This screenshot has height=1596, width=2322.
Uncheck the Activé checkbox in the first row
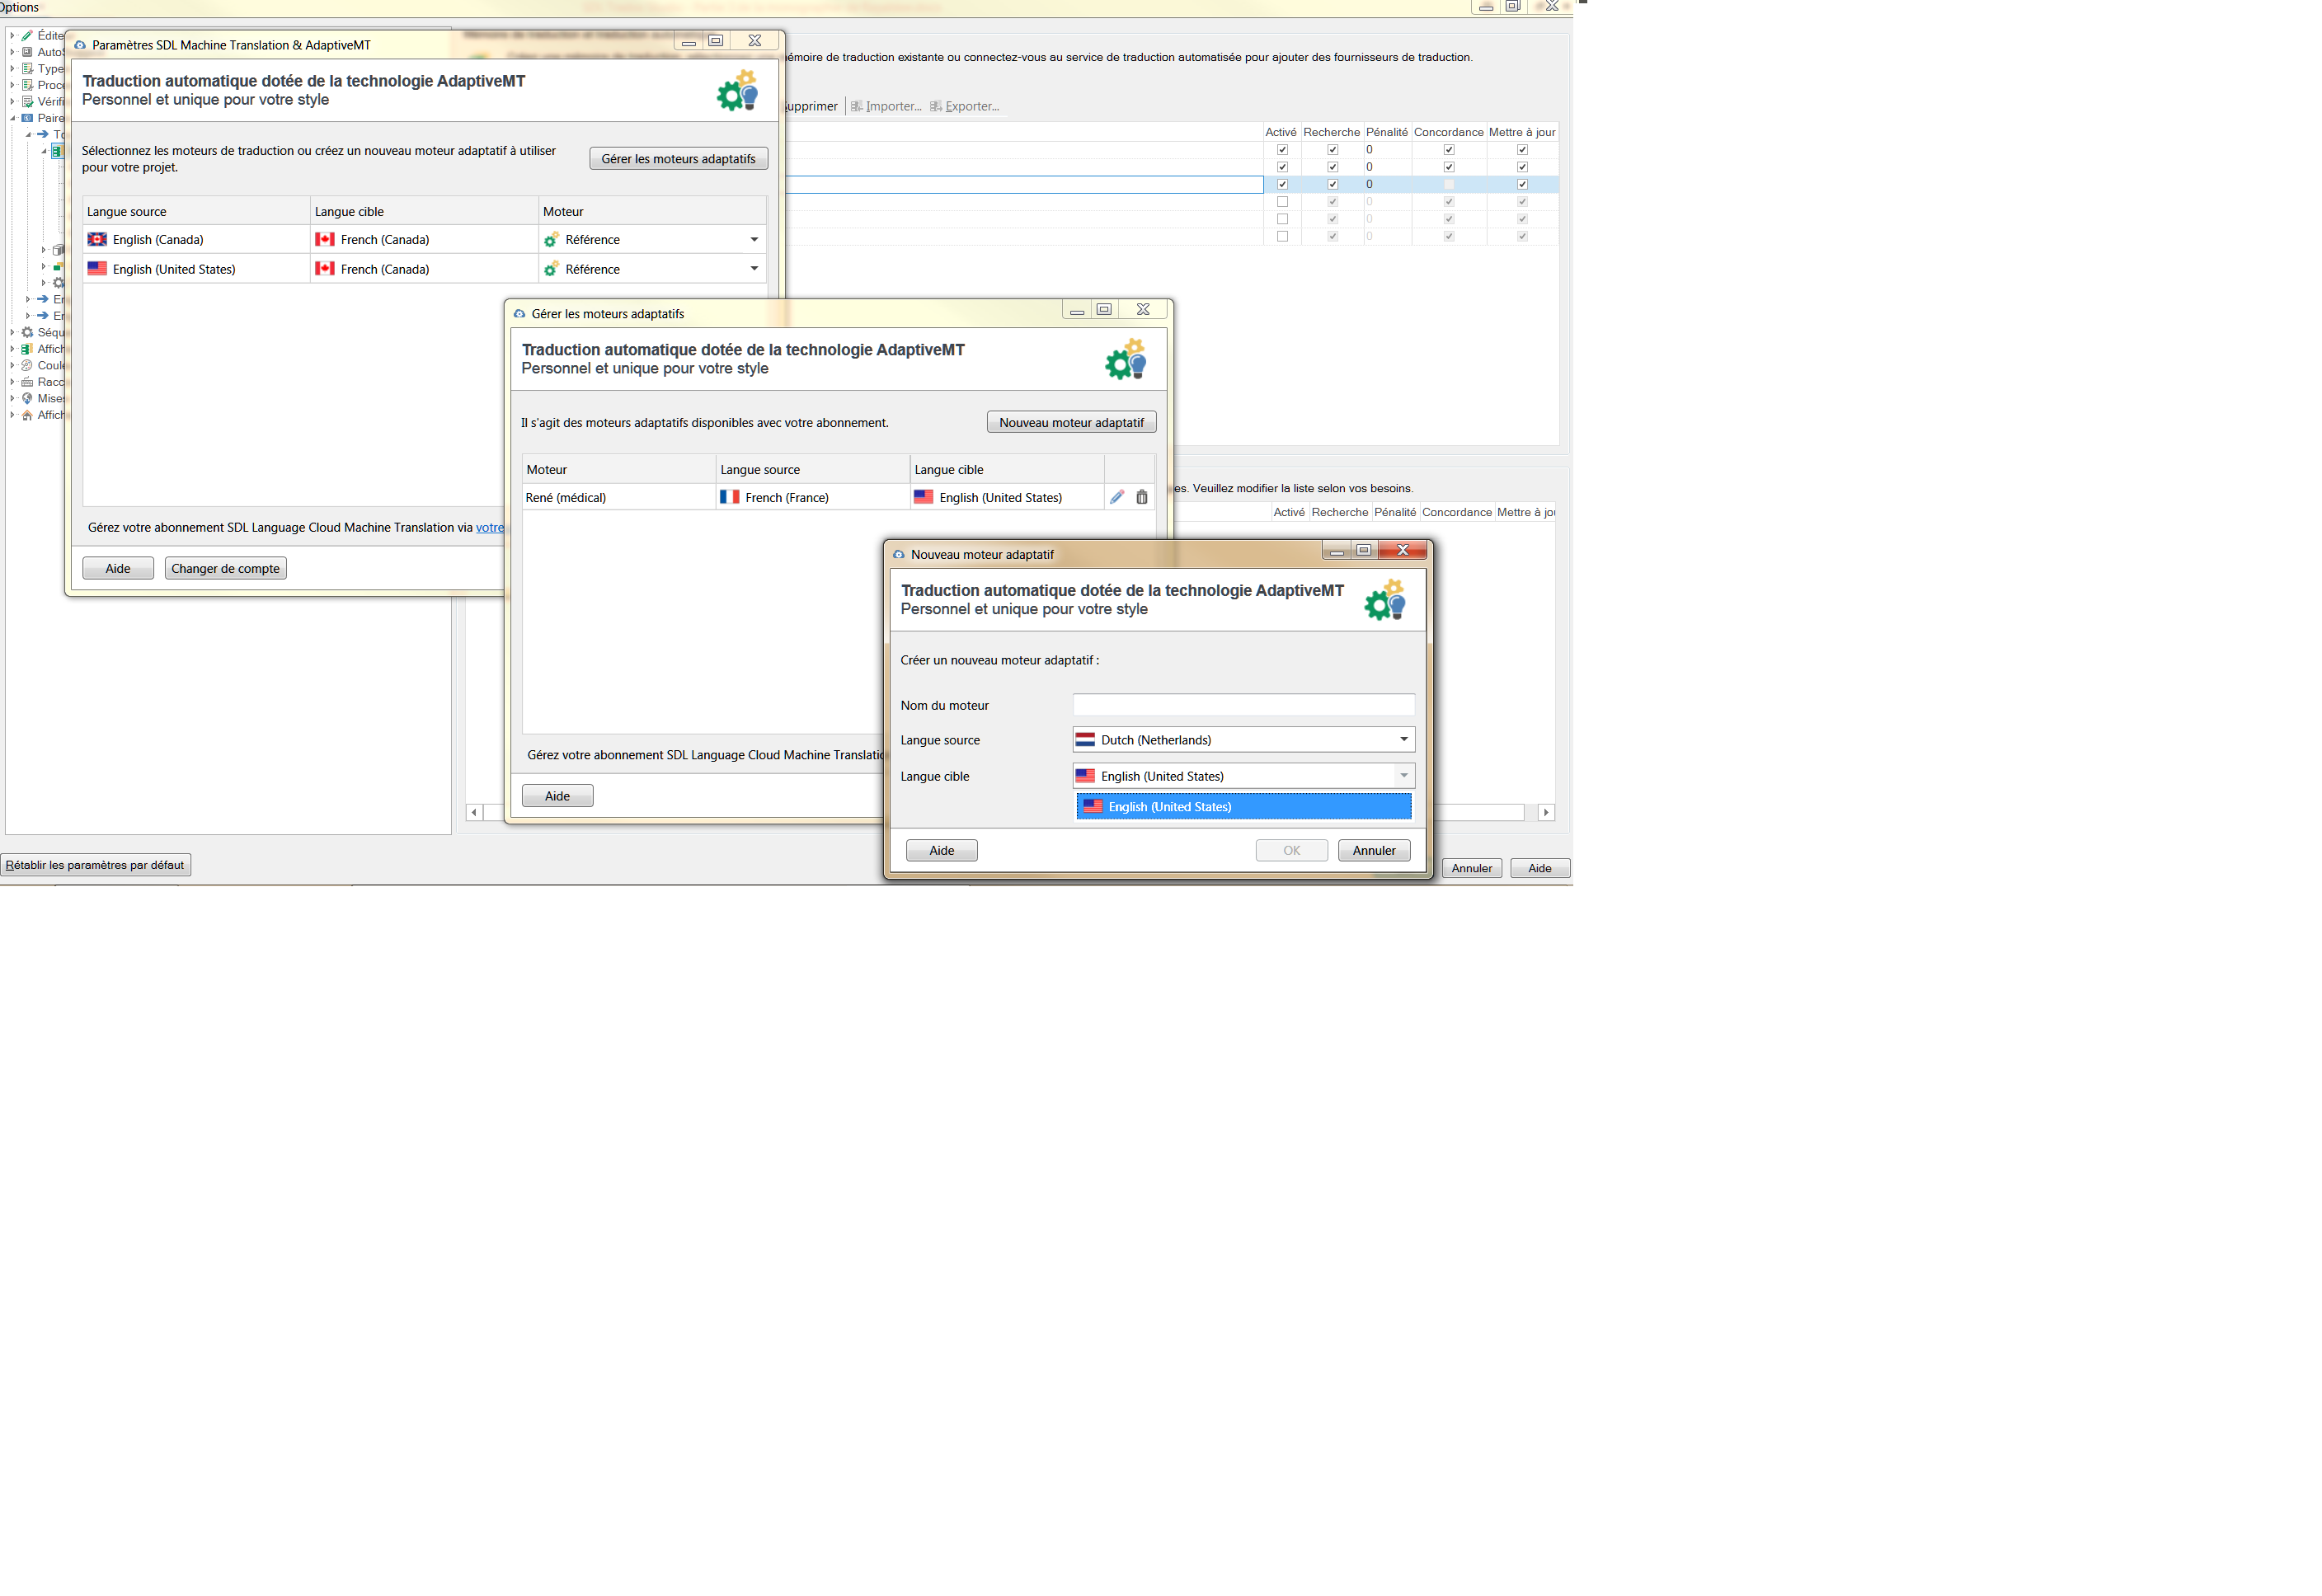coord(1282,150)
